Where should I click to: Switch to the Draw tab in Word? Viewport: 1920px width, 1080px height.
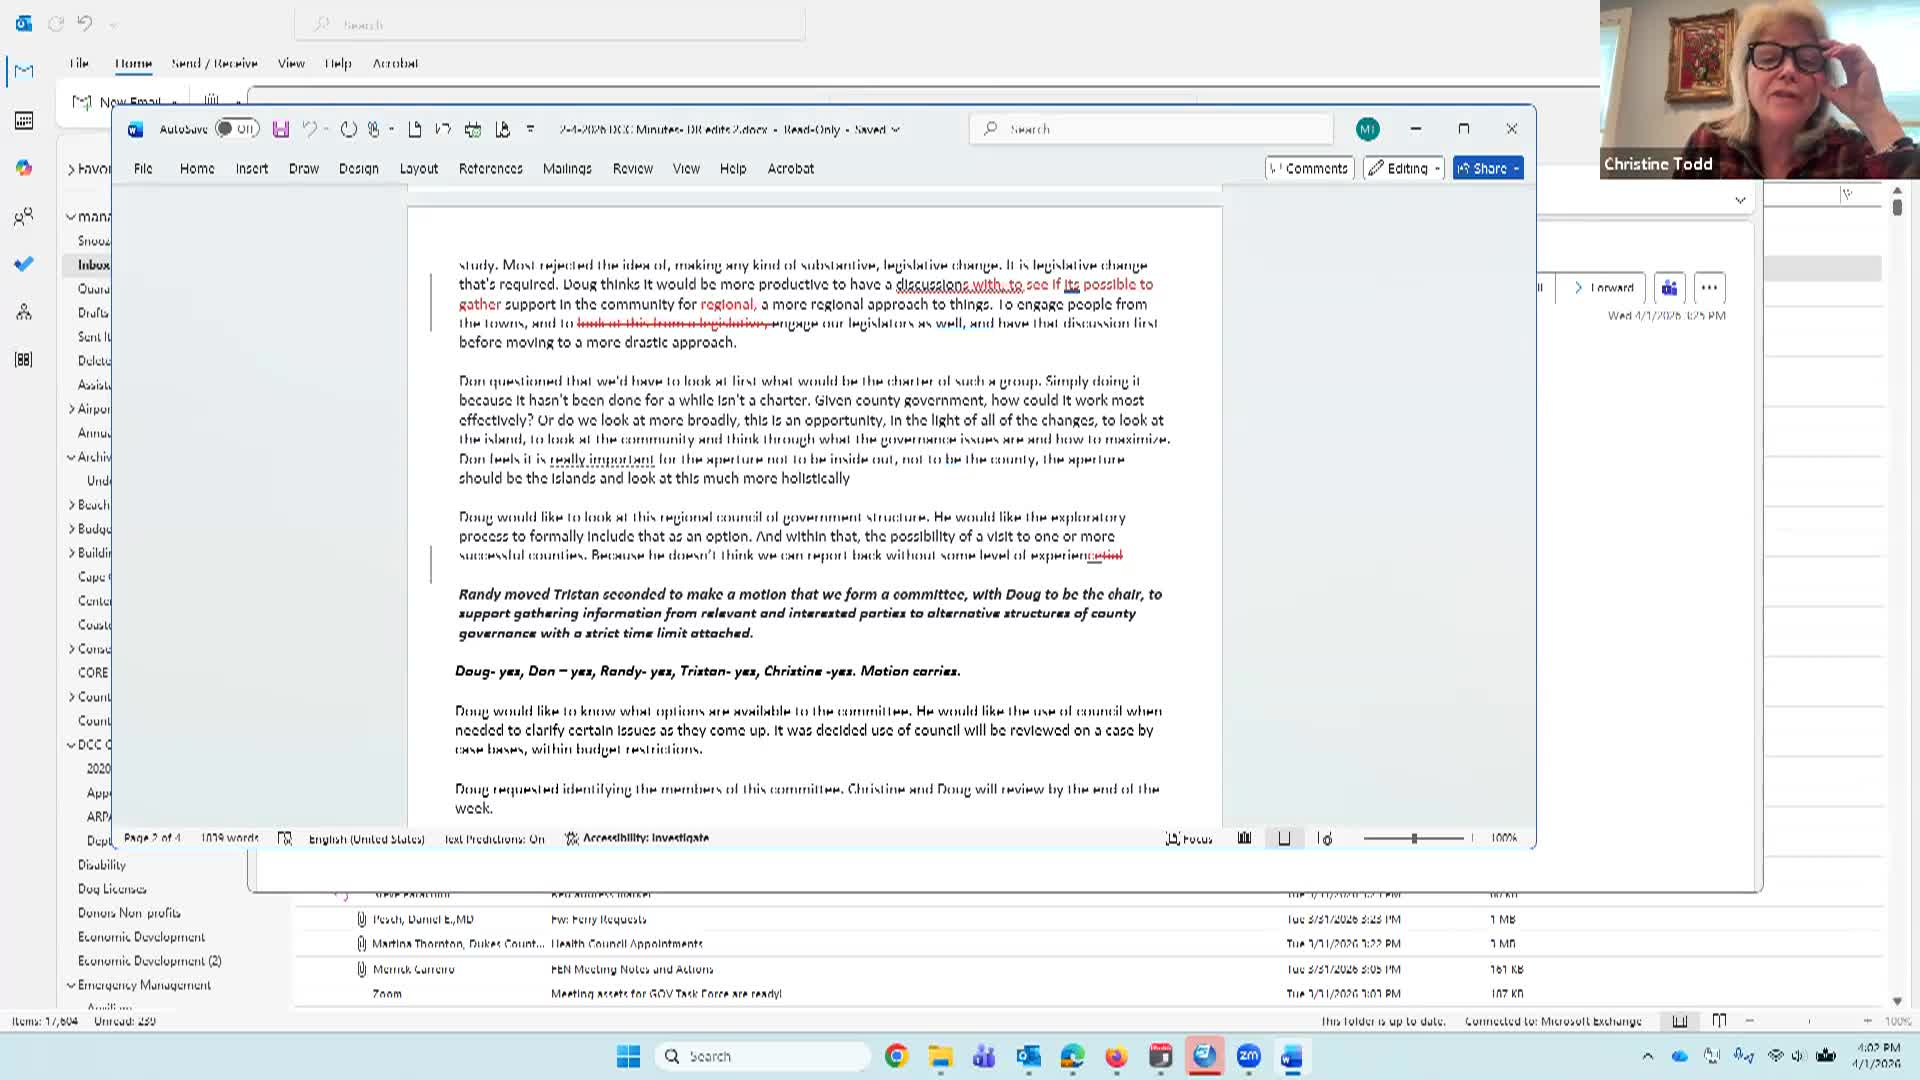pos(304,168)
